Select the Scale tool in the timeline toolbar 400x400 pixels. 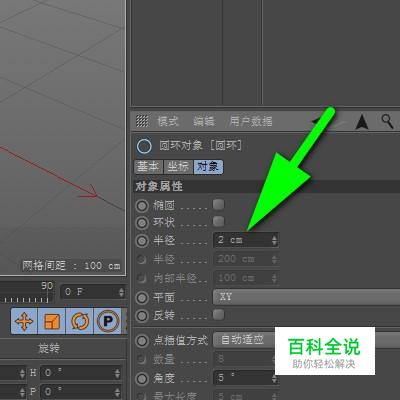pyautogui.click(x=52, y=321)
